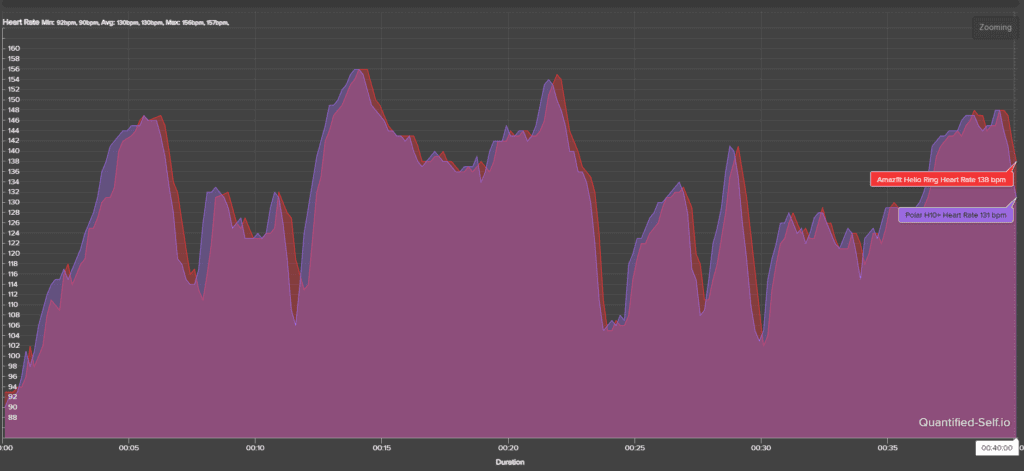Screen dimensions: 1024x471
Task: Select the 00:40:00 cursor time label
Action: pos(996,449)
